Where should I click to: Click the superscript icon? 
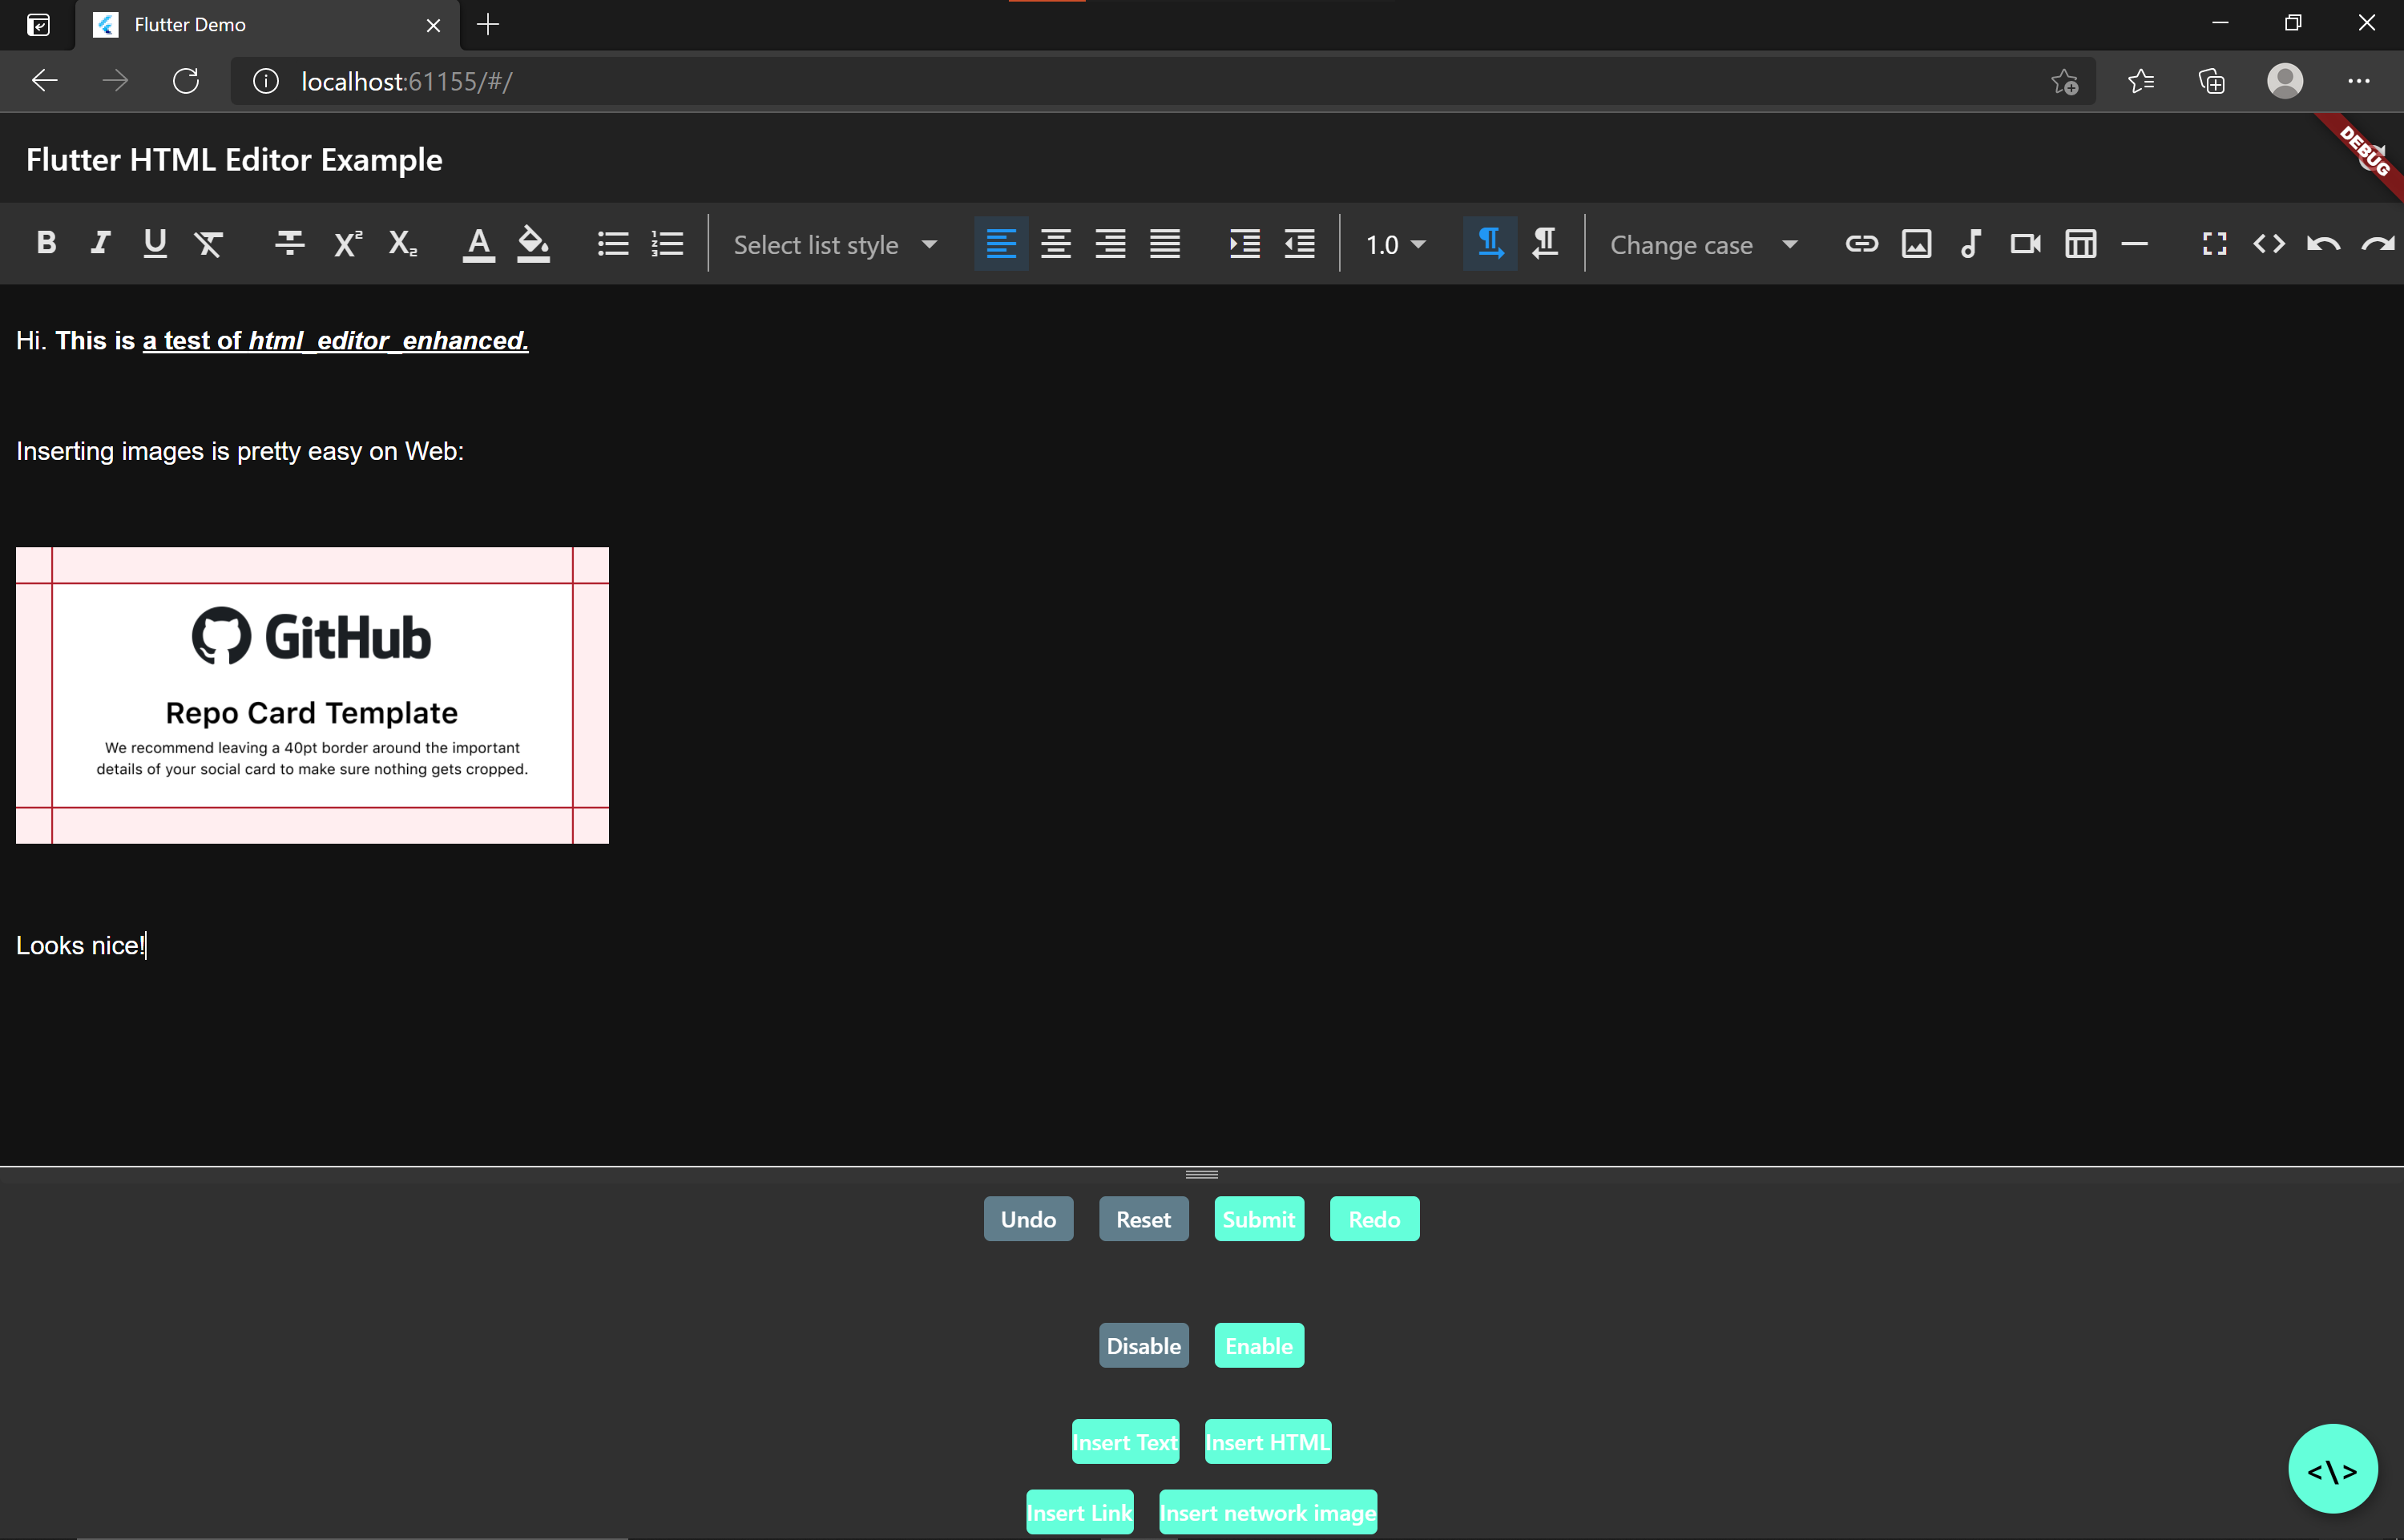(x=346, y=243)
